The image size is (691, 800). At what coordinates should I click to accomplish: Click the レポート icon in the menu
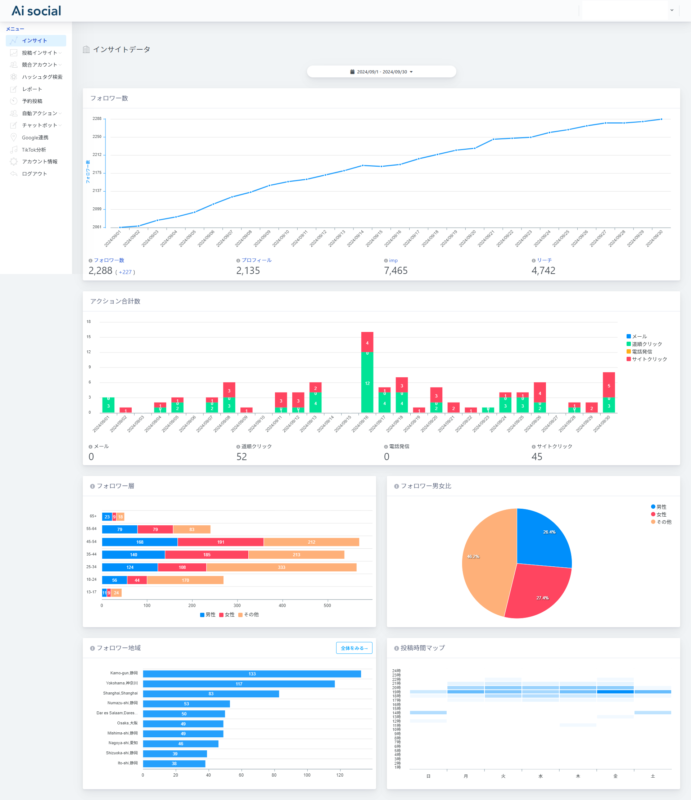[x=13, y=89]
